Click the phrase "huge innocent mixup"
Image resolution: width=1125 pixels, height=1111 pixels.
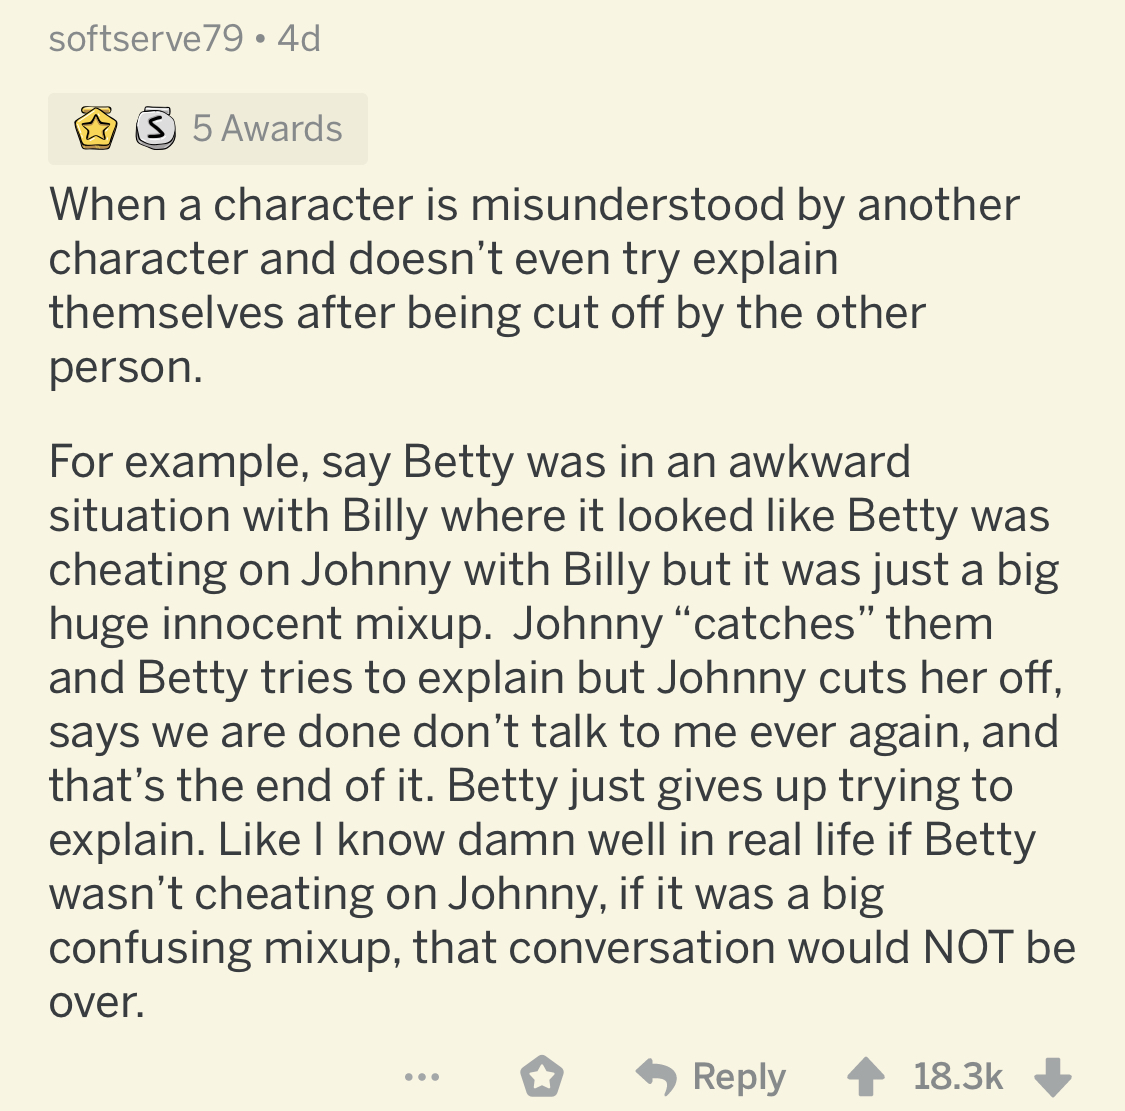tap(266, 624)
